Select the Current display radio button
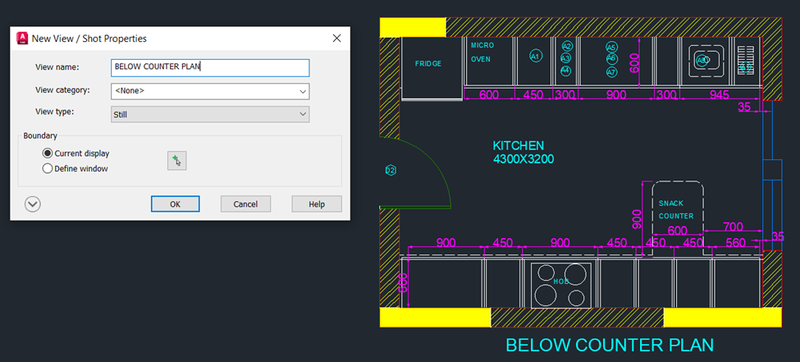This screenshot has height=362, width=800. coord(47,153)
